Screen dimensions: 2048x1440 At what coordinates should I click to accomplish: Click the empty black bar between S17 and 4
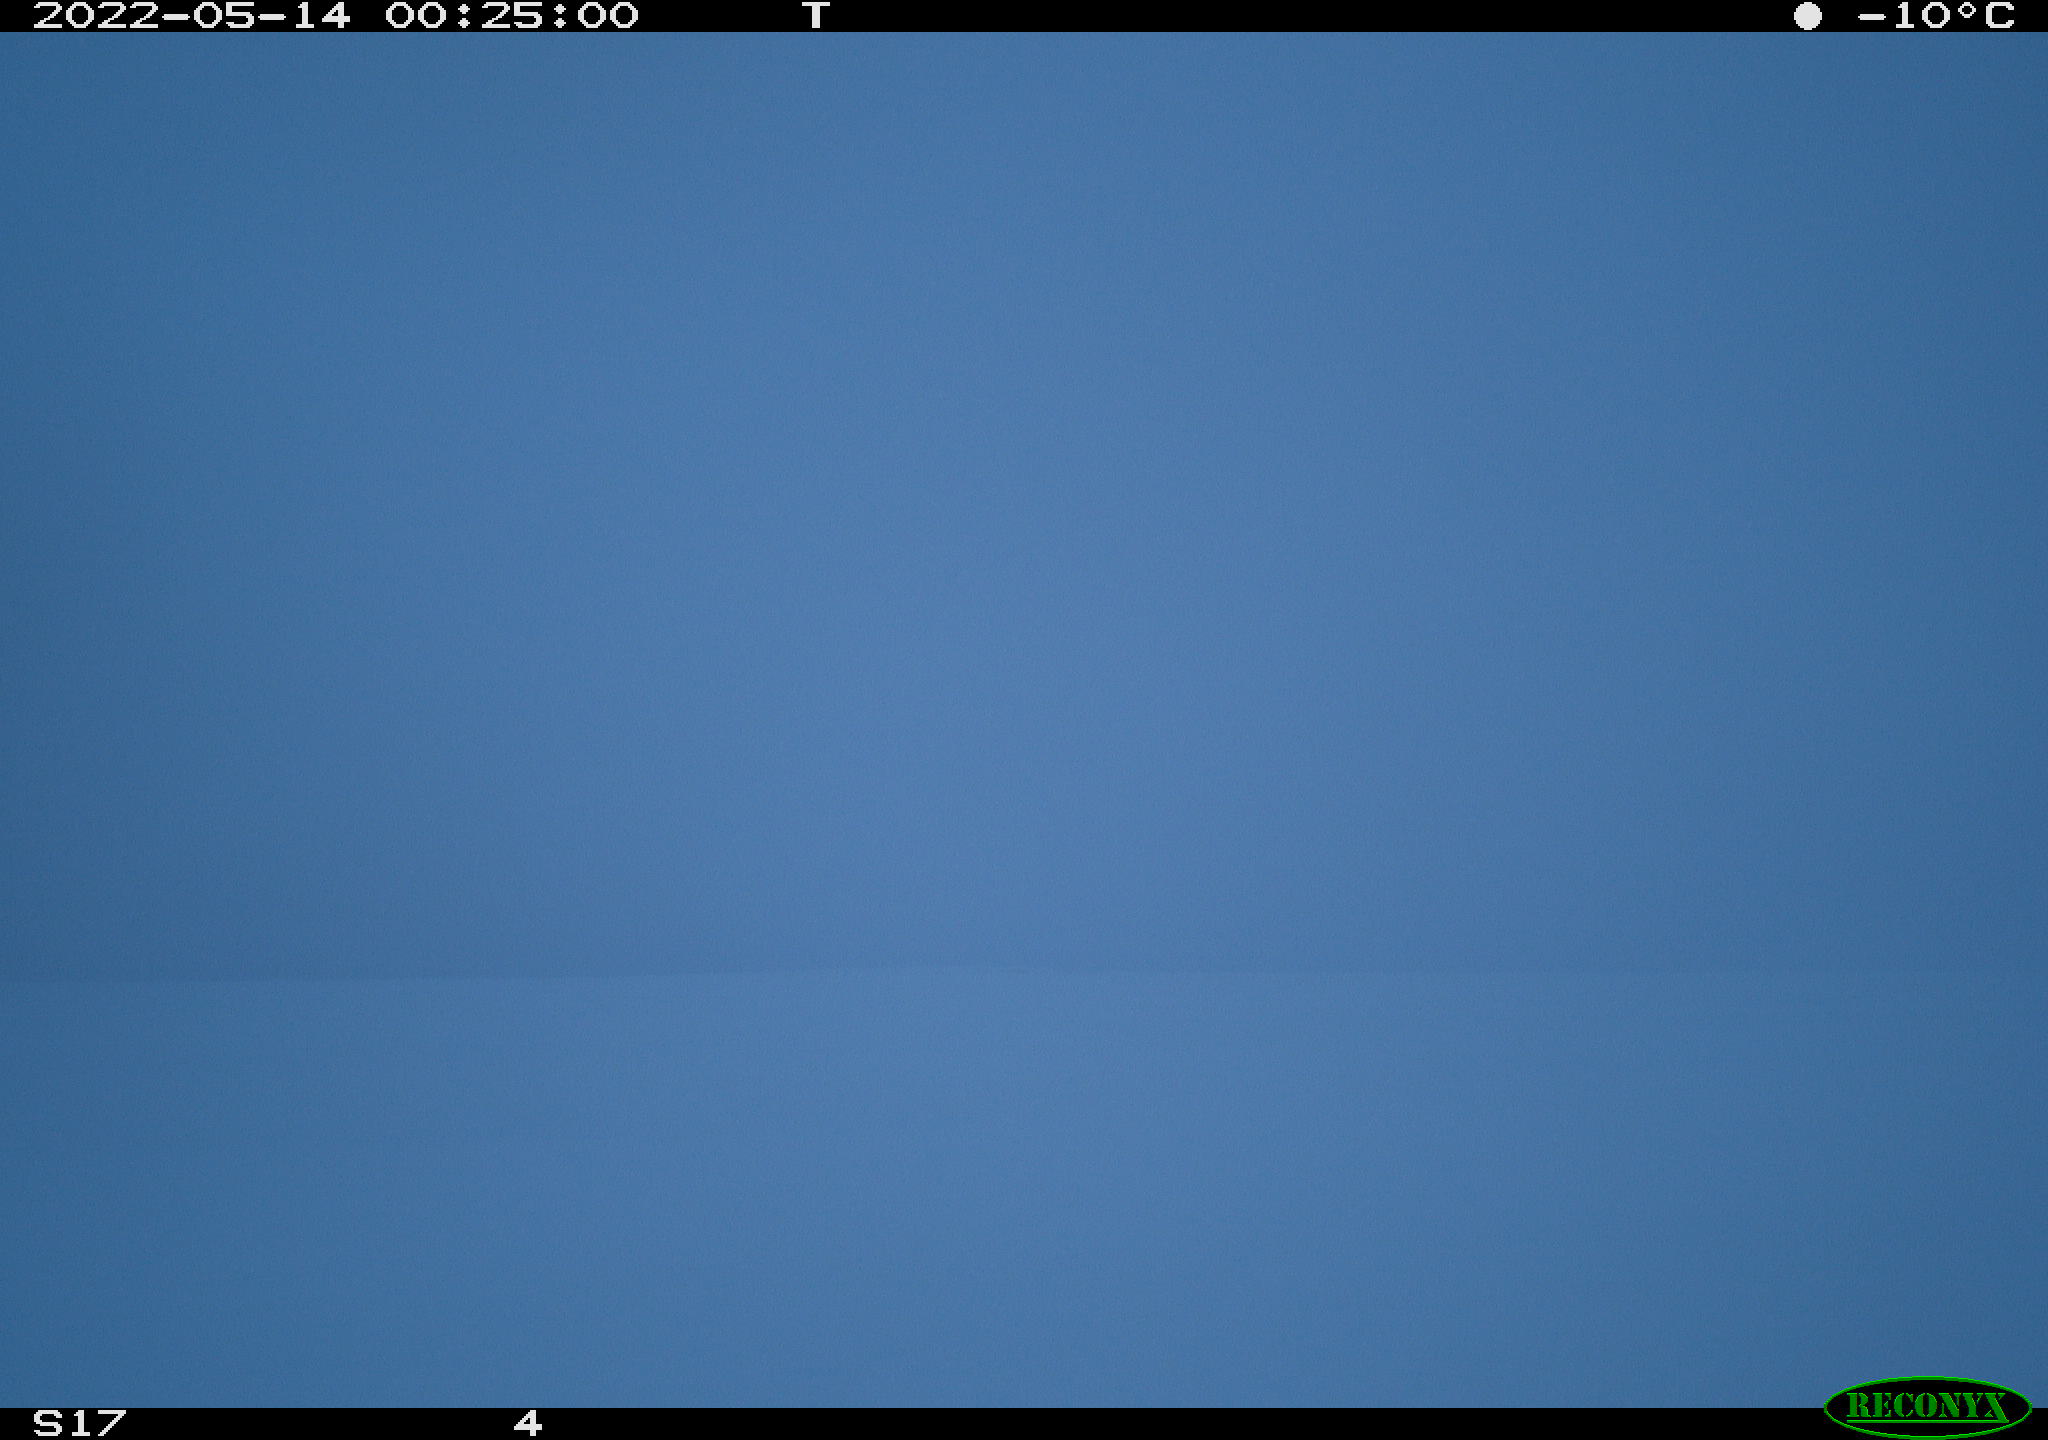(x=320, y=1424)
